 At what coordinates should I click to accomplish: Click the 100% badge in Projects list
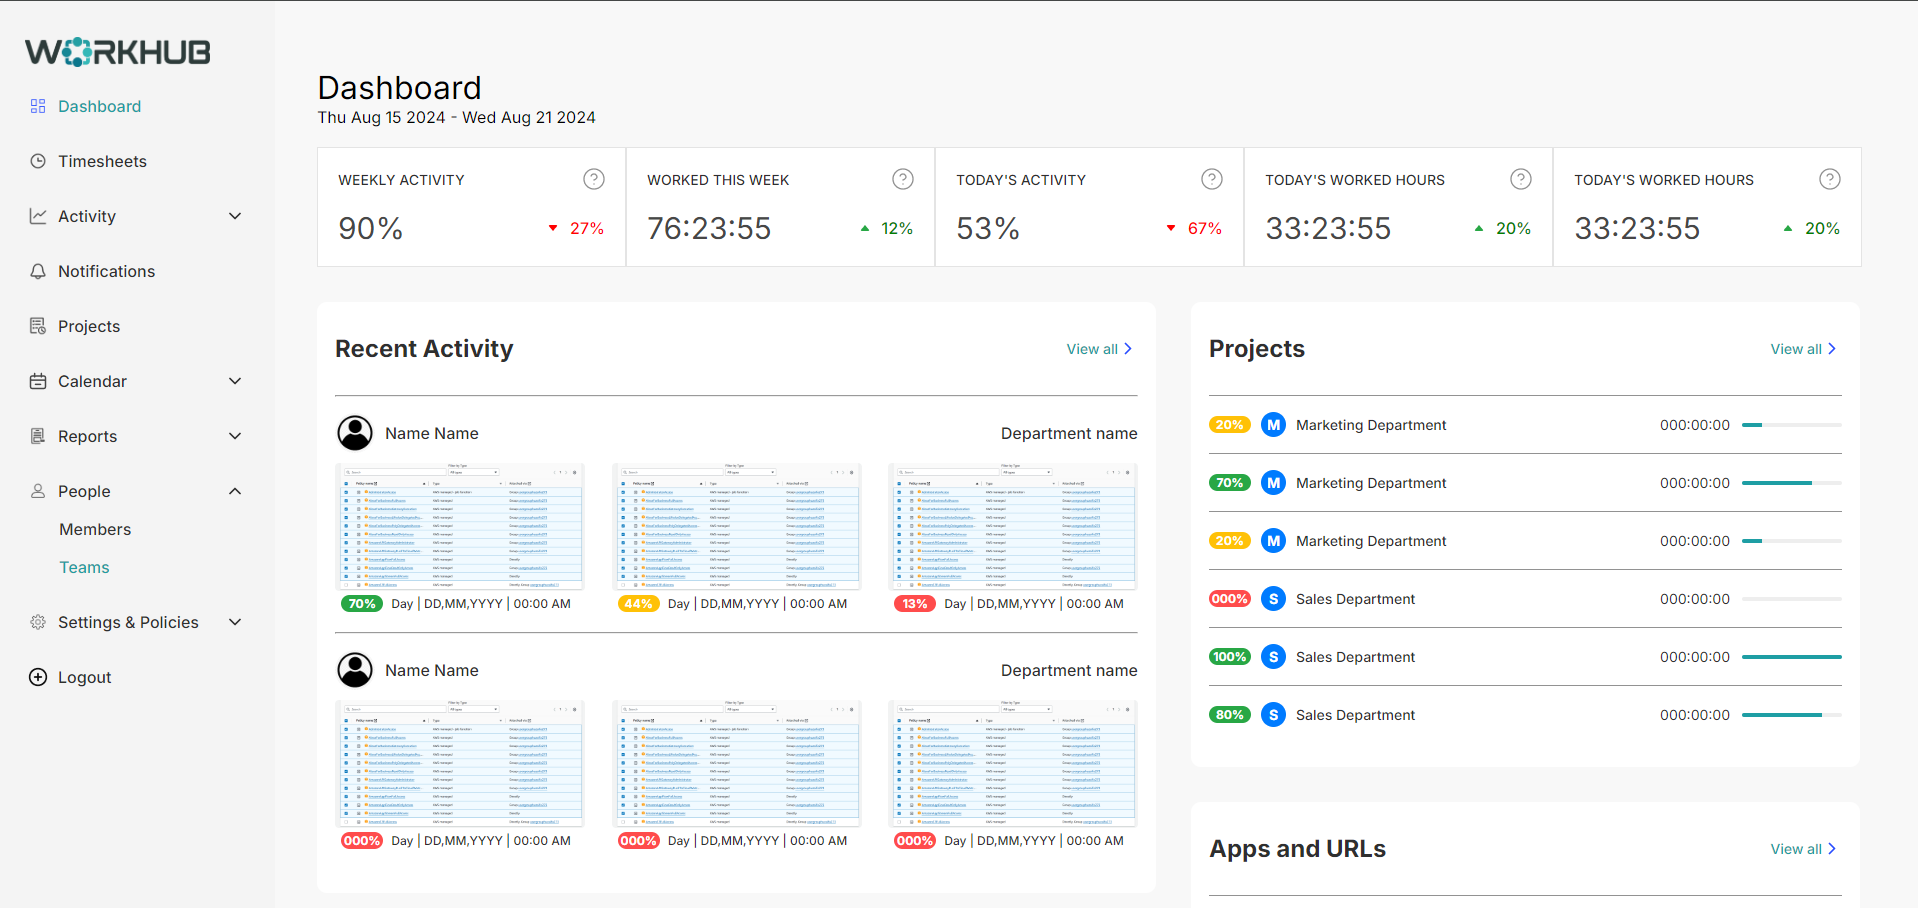point(1230,657)
